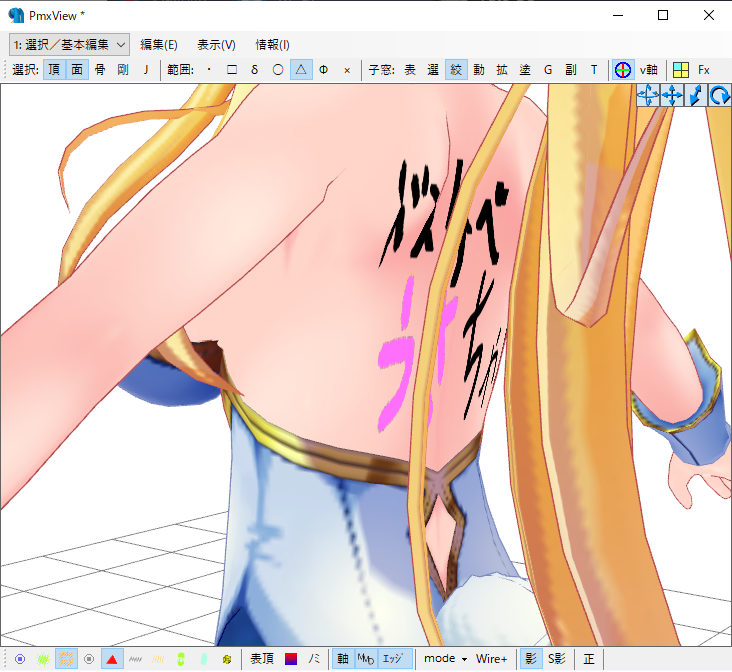The width and height of the screenshot is (732, 672).
Task: Toggle the blue circle vertex display icon
Action: click(20, 659)
